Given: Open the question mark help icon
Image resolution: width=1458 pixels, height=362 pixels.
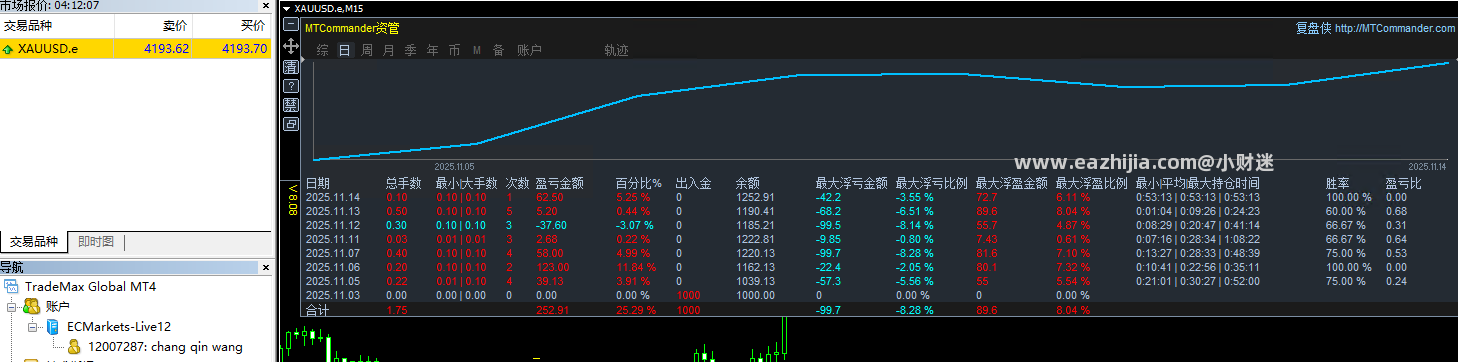Looking at the screenshot, I should 291,86.
